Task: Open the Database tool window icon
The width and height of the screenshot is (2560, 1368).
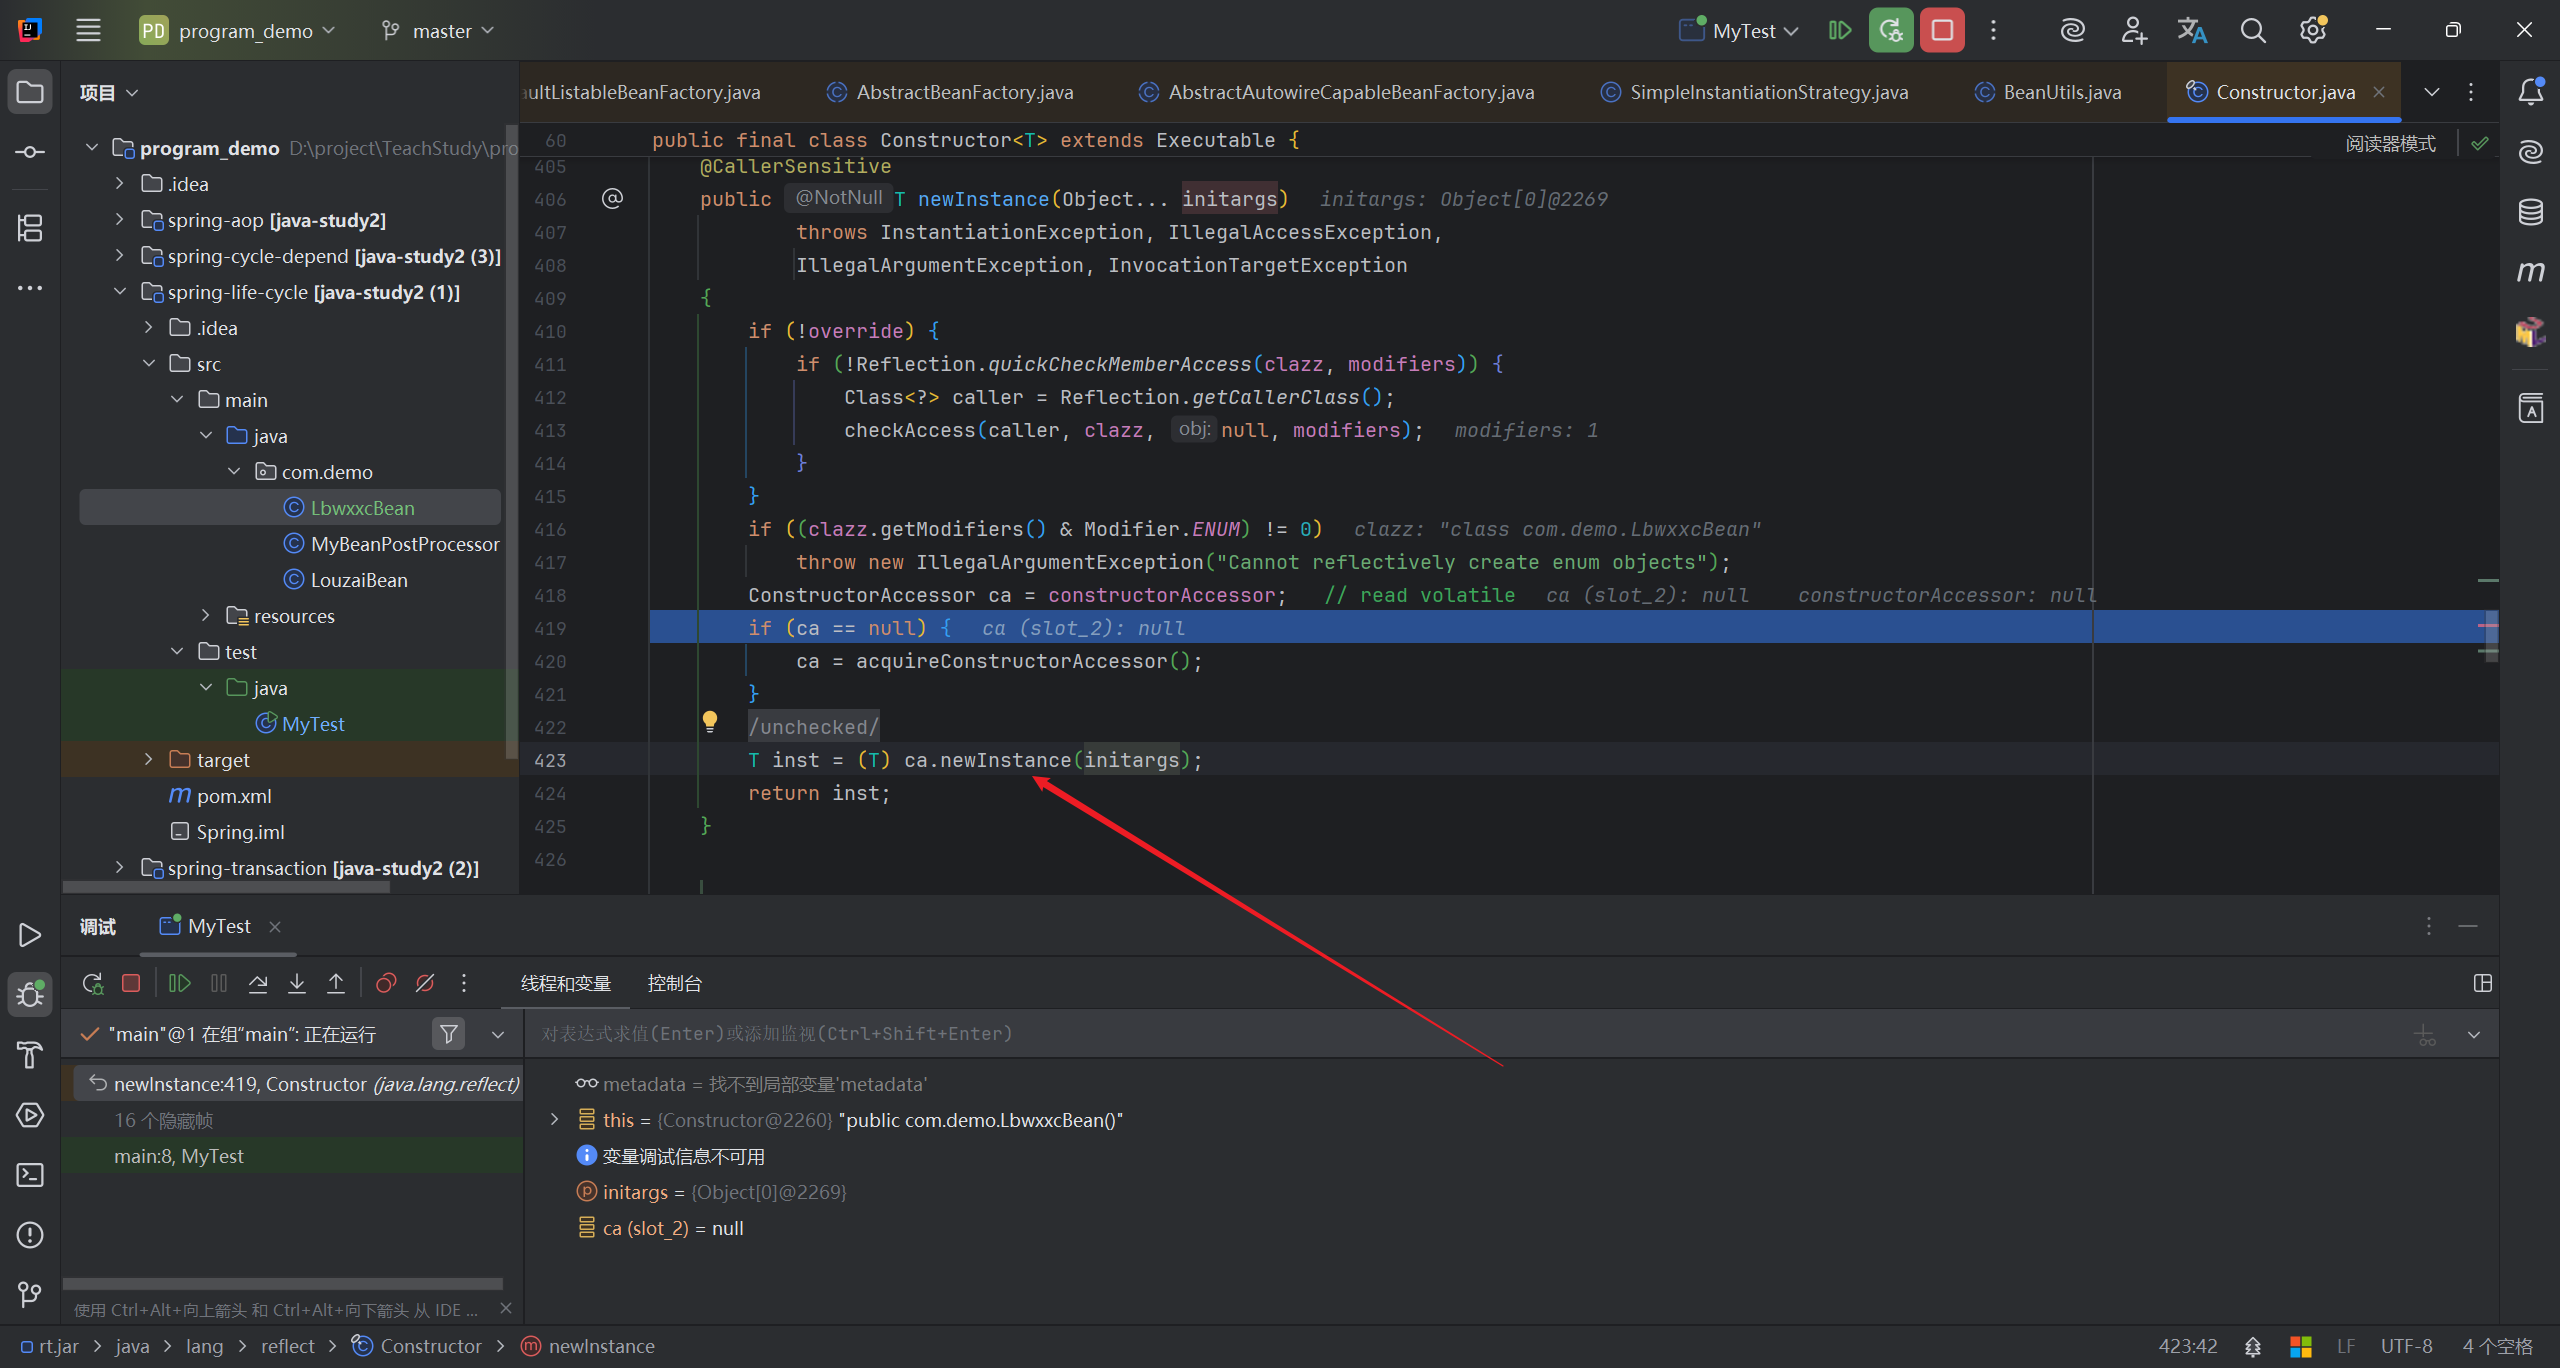Action: [x=2530, y=212]
